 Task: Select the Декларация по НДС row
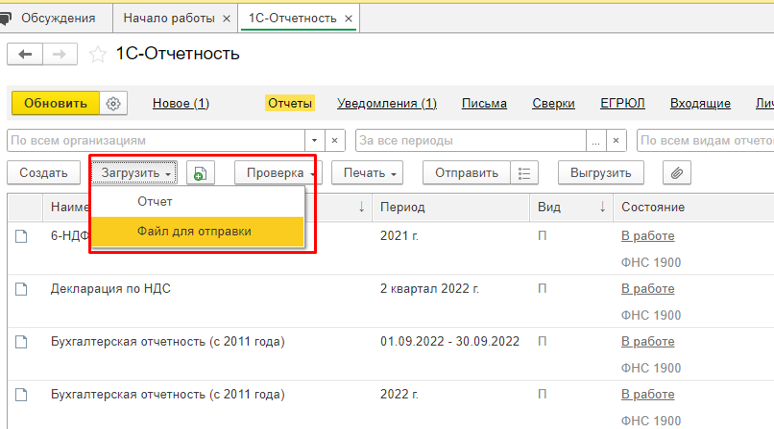tap(391, 302)
